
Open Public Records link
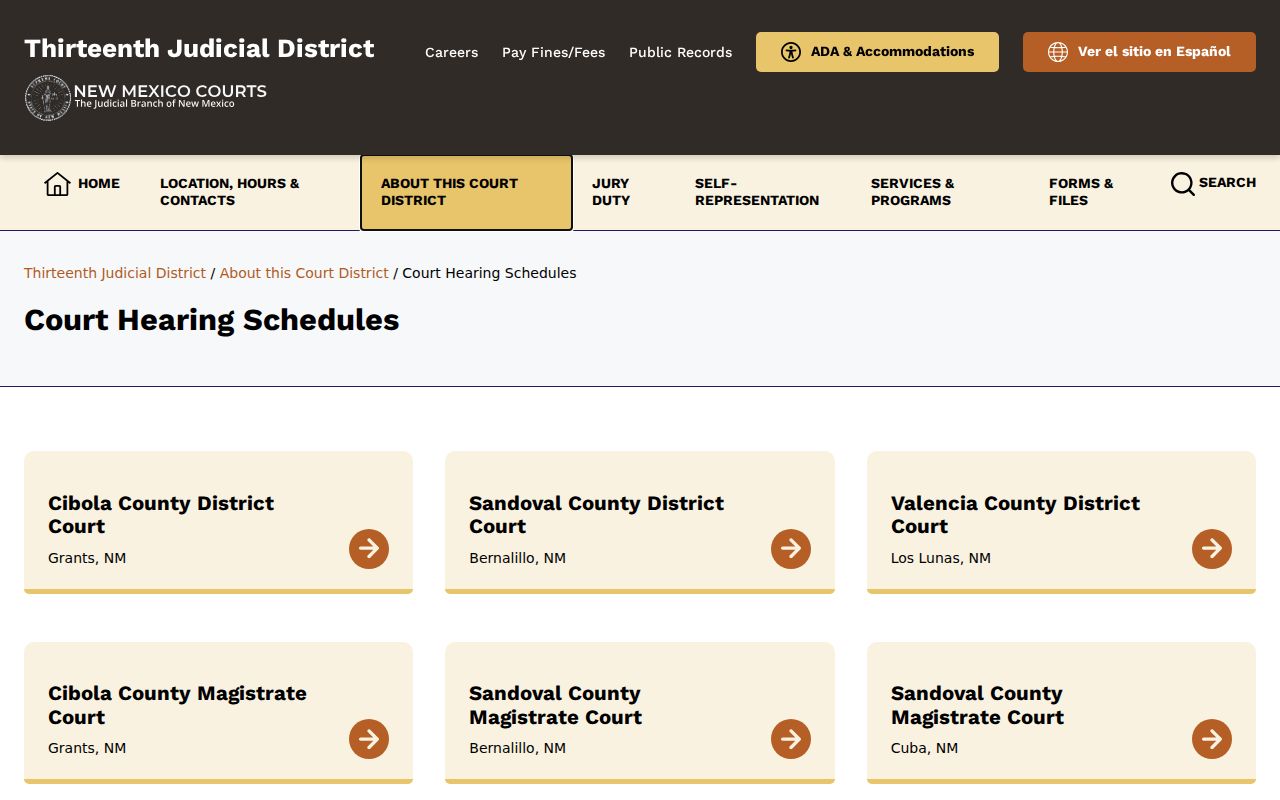(680, 52)
